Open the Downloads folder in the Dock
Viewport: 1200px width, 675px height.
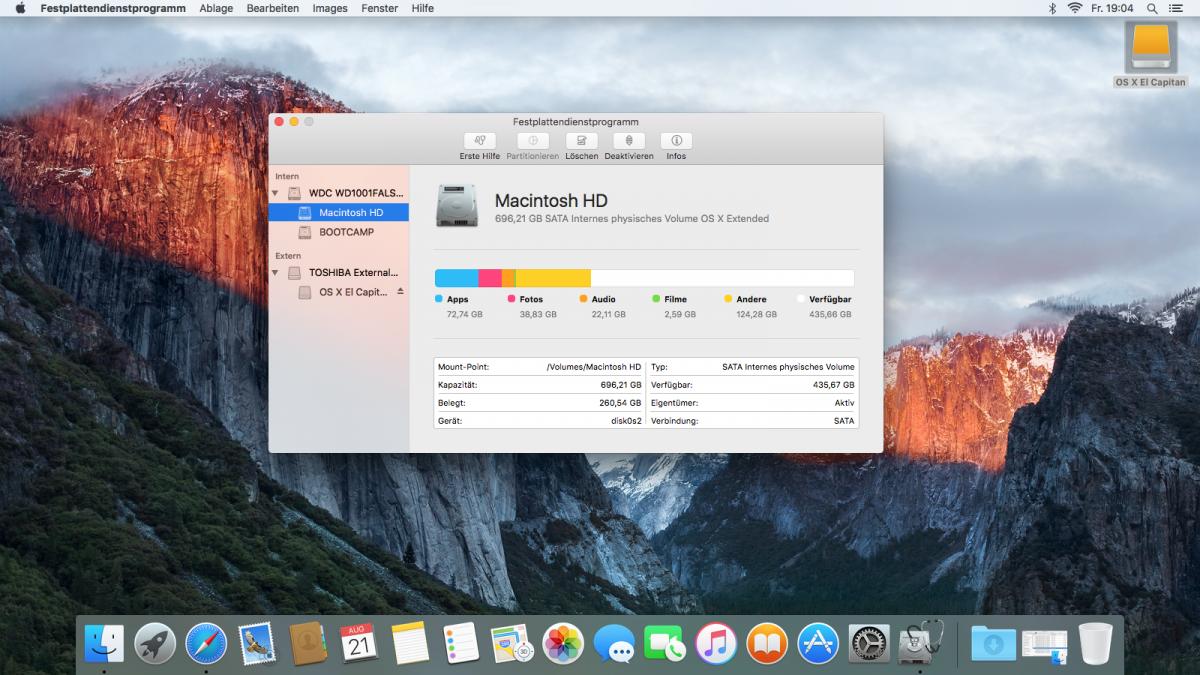[x=993, y=643]
